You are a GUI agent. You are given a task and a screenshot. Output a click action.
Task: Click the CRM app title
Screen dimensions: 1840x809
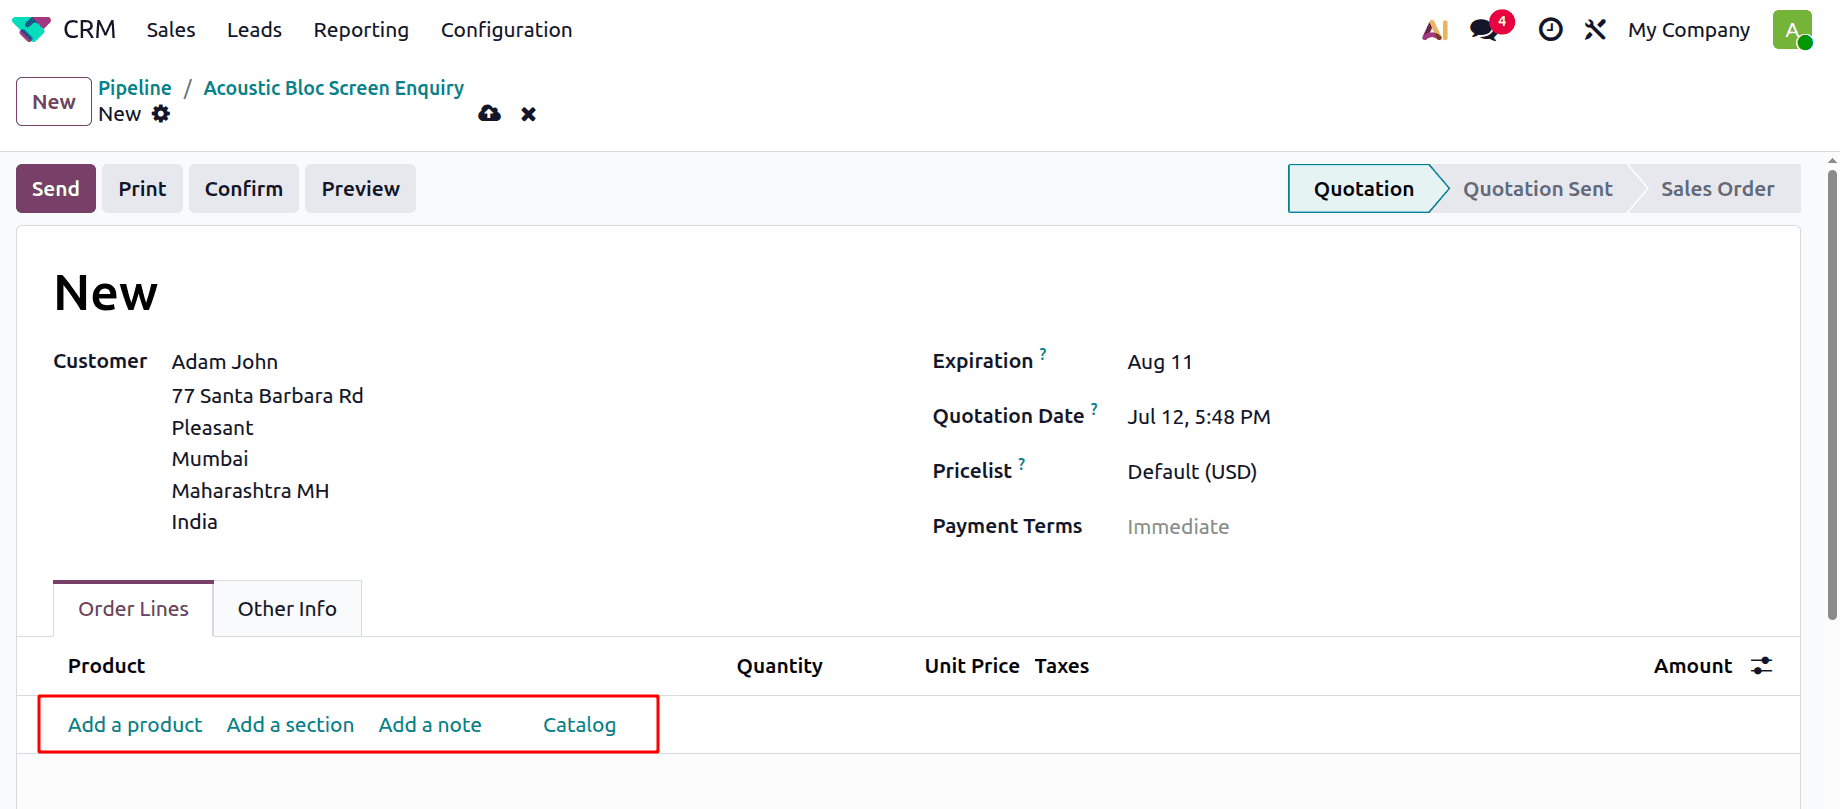89,30
